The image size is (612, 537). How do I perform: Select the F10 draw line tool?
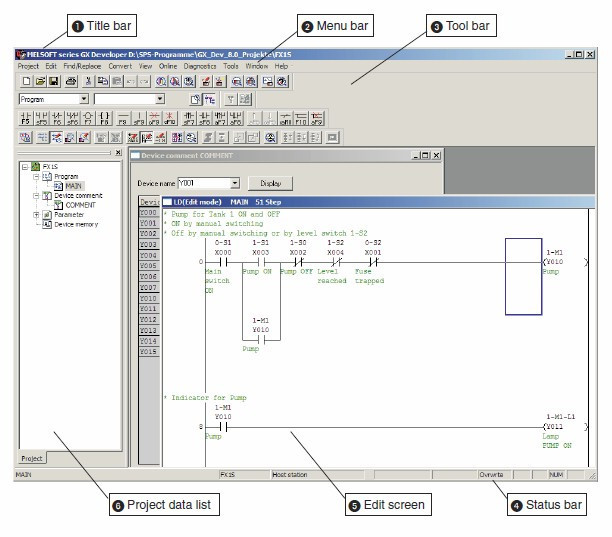pos(301,118)
